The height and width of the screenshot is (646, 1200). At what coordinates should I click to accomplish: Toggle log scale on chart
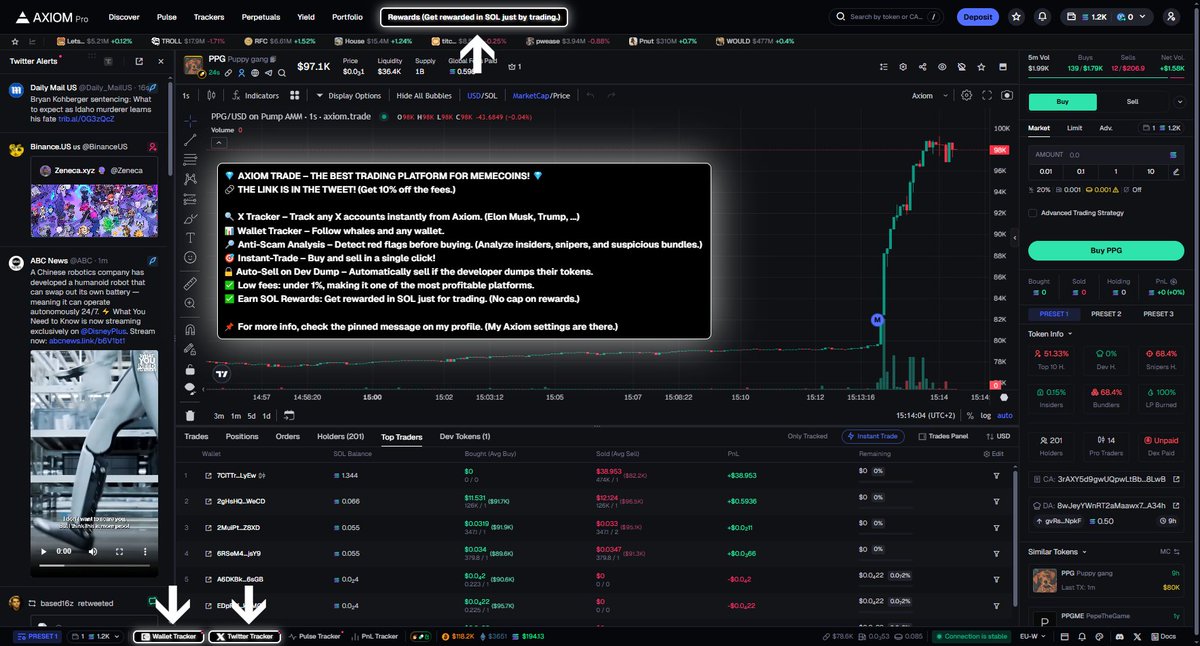coord(986,415)
